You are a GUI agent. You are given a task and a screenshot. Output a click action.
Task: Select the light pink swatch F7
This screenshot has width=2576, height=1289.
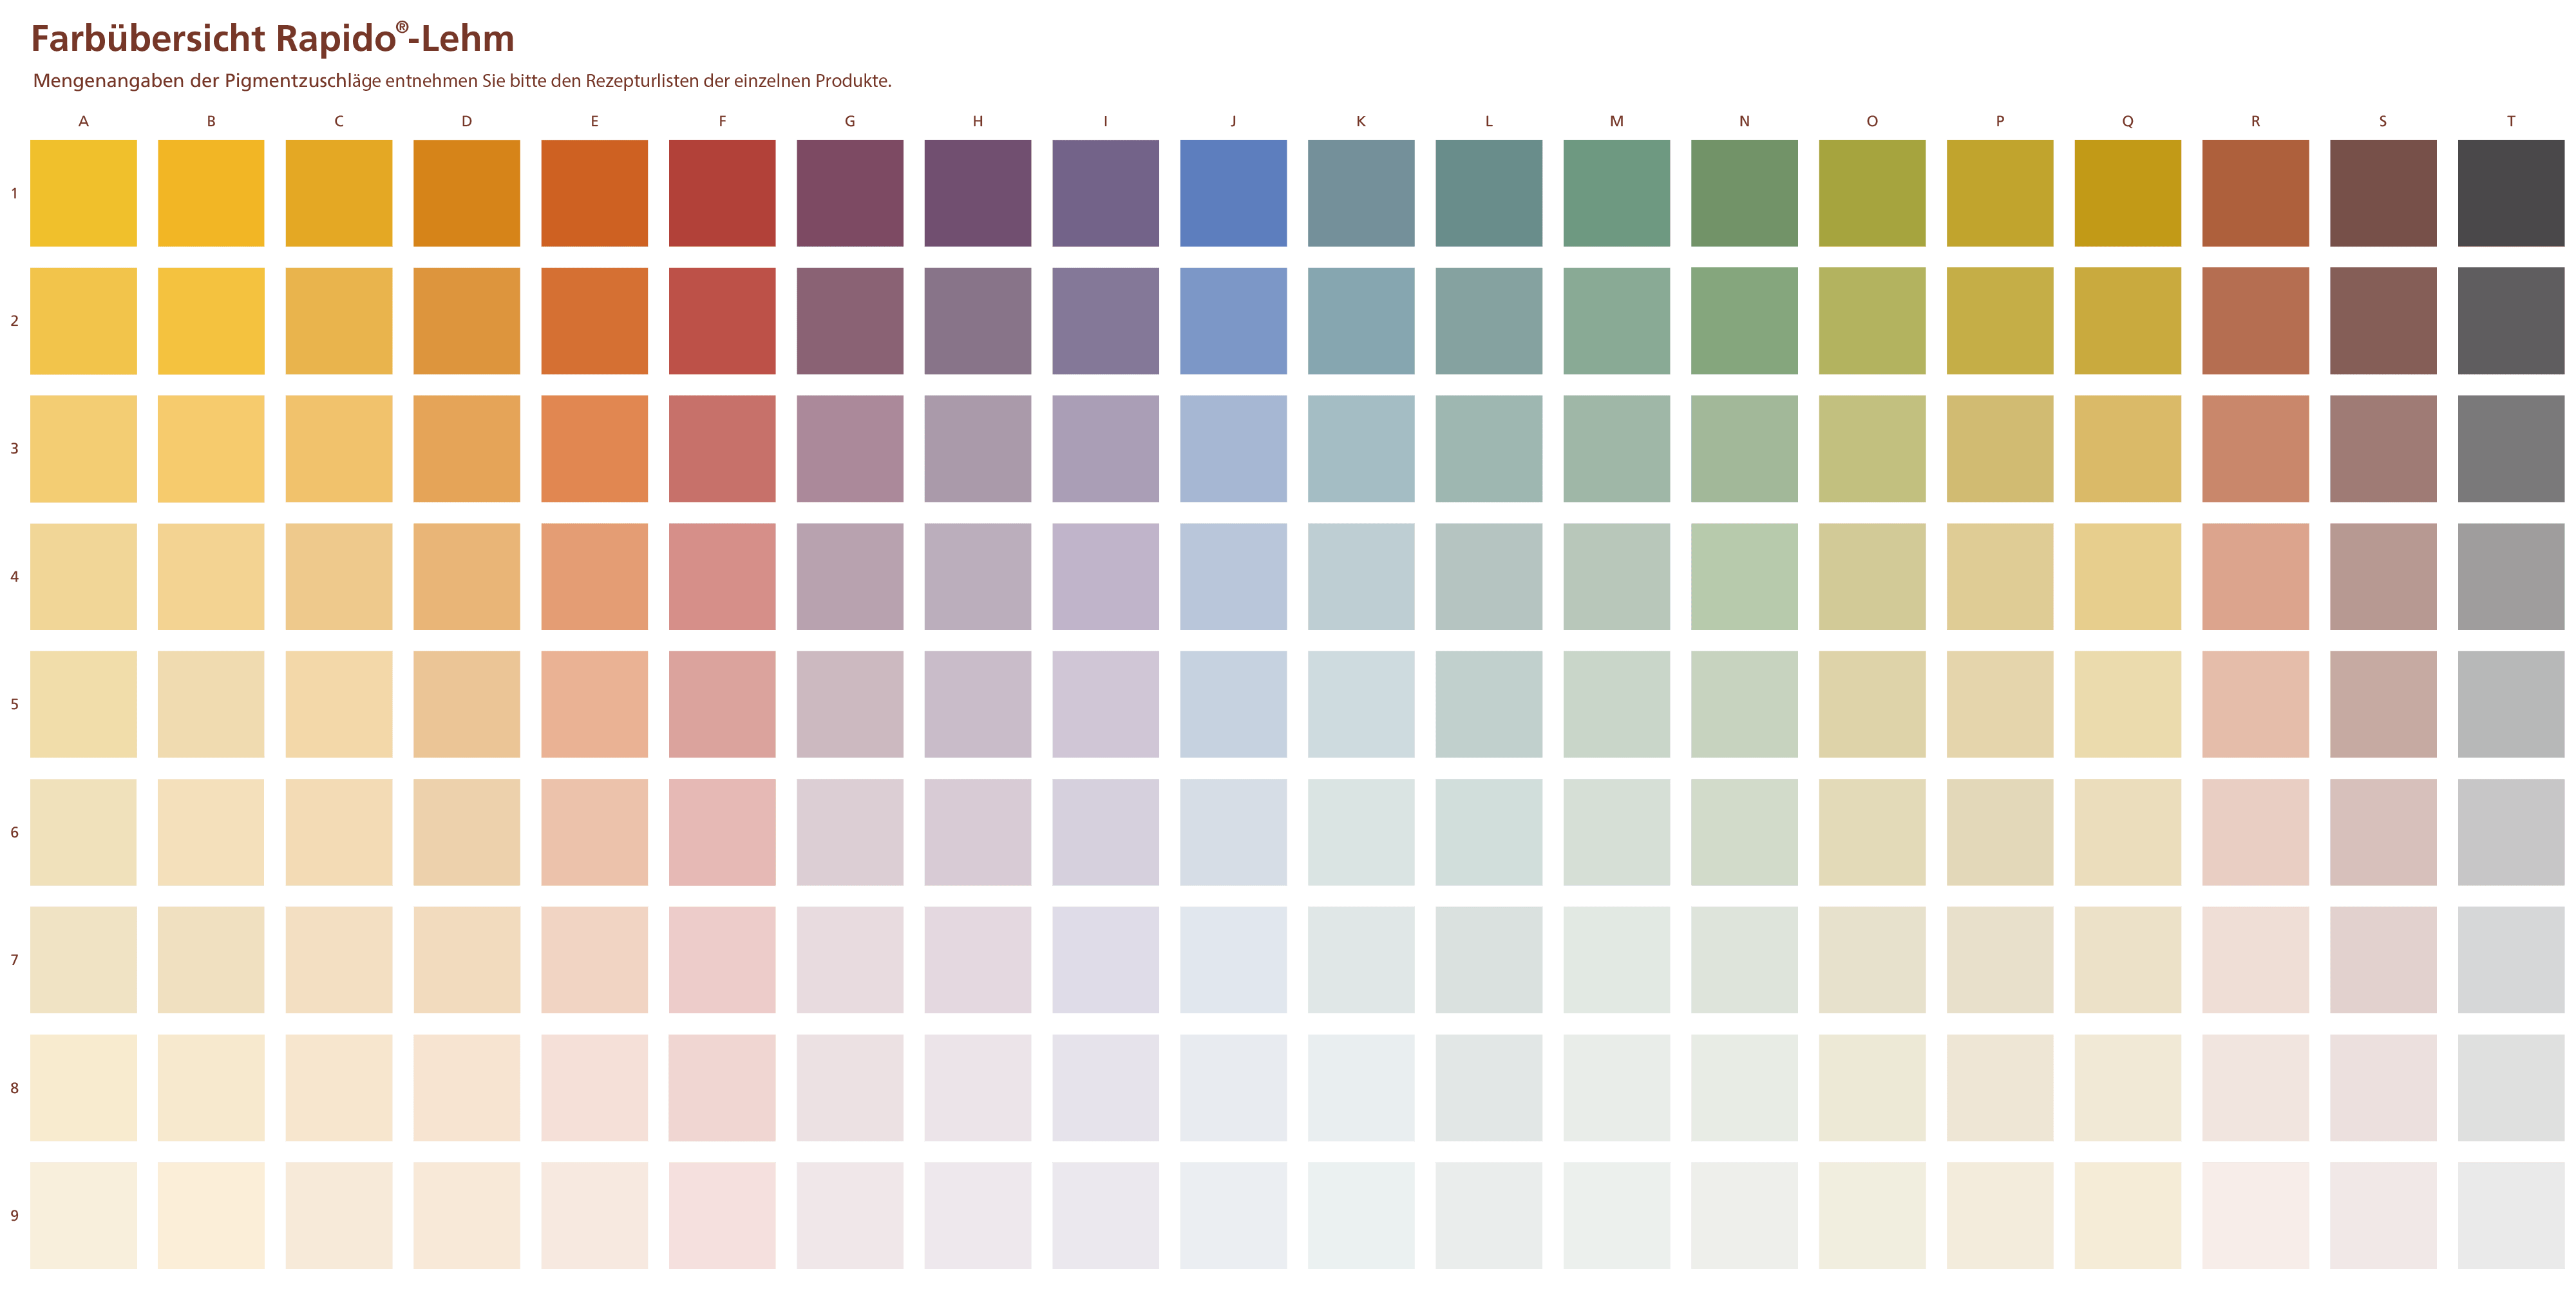[722, 960]
